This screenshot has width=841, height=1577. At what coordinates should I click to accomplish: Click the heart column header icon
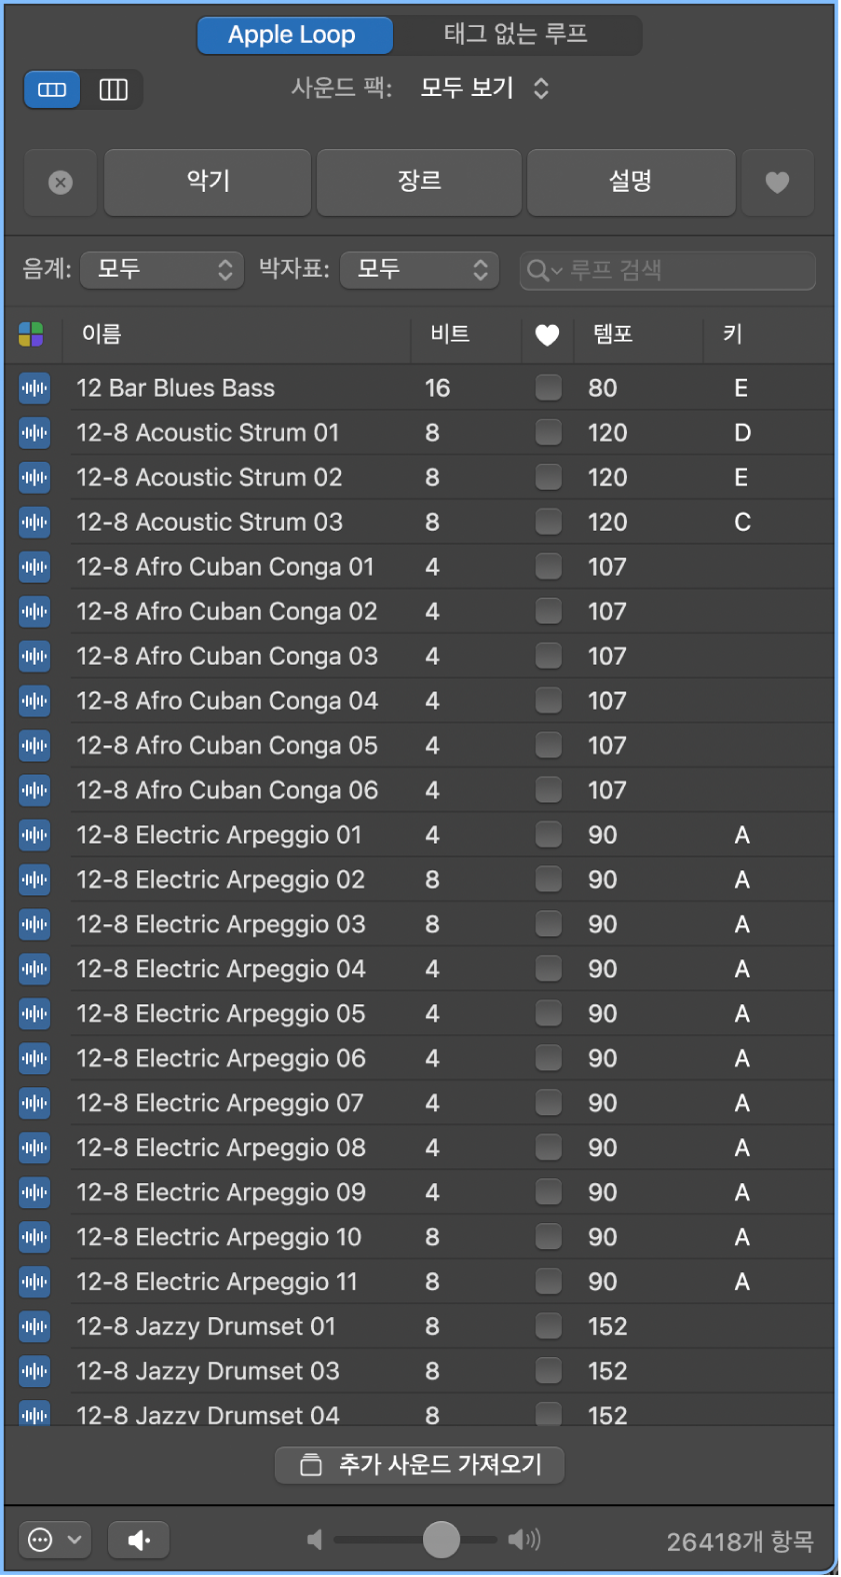[x=547, y=335]
